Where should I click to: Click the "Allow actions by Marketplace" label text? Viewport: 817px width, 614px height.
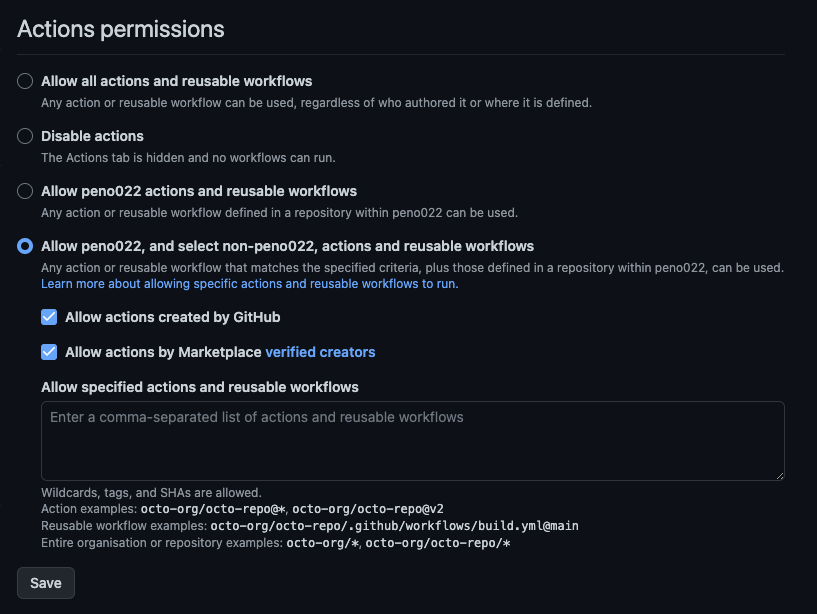(163, 352)
